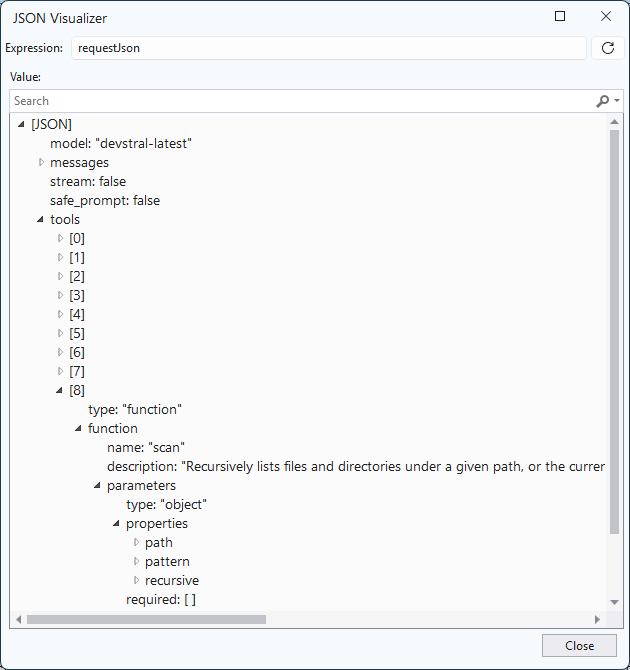
Task: Refresh the requestJson expression value
Action: click(x=608, y=48)
